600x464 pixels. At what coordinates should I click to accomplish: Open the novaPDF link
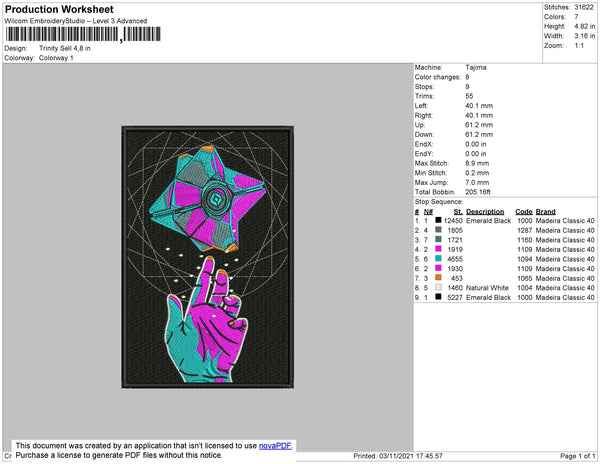click(275, 446)
